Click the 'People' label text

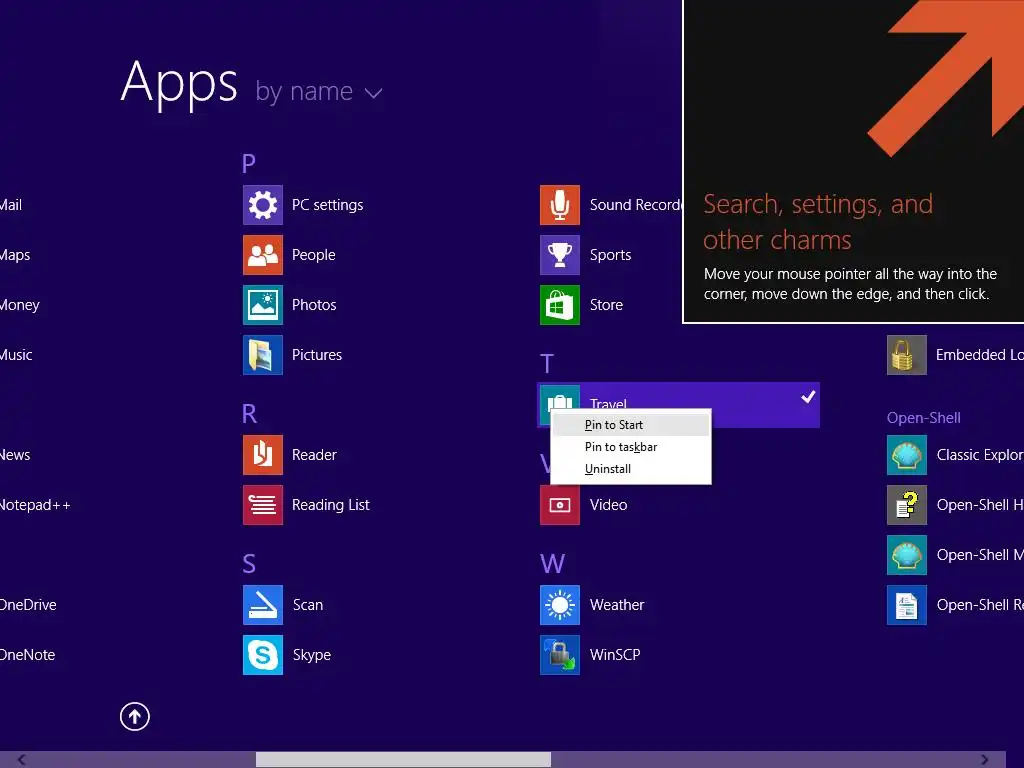(313, 255)
